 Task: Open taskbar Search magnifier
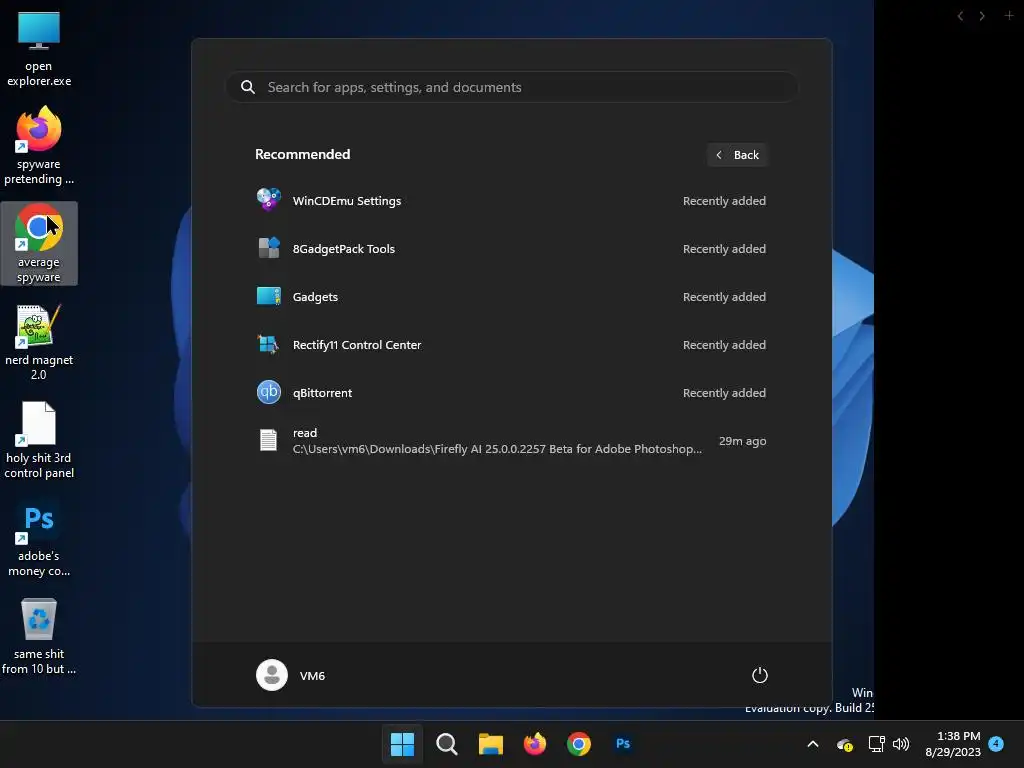(x=447, y=743)
